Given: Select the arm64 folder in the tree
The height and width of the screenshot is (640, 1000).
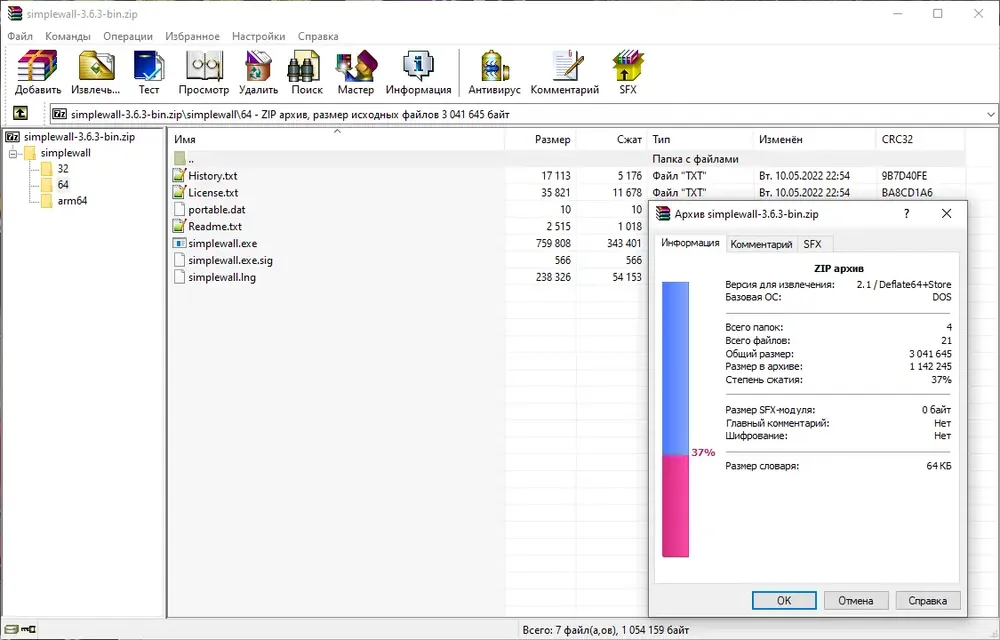Looking at the screenshot, I should pyautogui.click(x=72, y=201).
